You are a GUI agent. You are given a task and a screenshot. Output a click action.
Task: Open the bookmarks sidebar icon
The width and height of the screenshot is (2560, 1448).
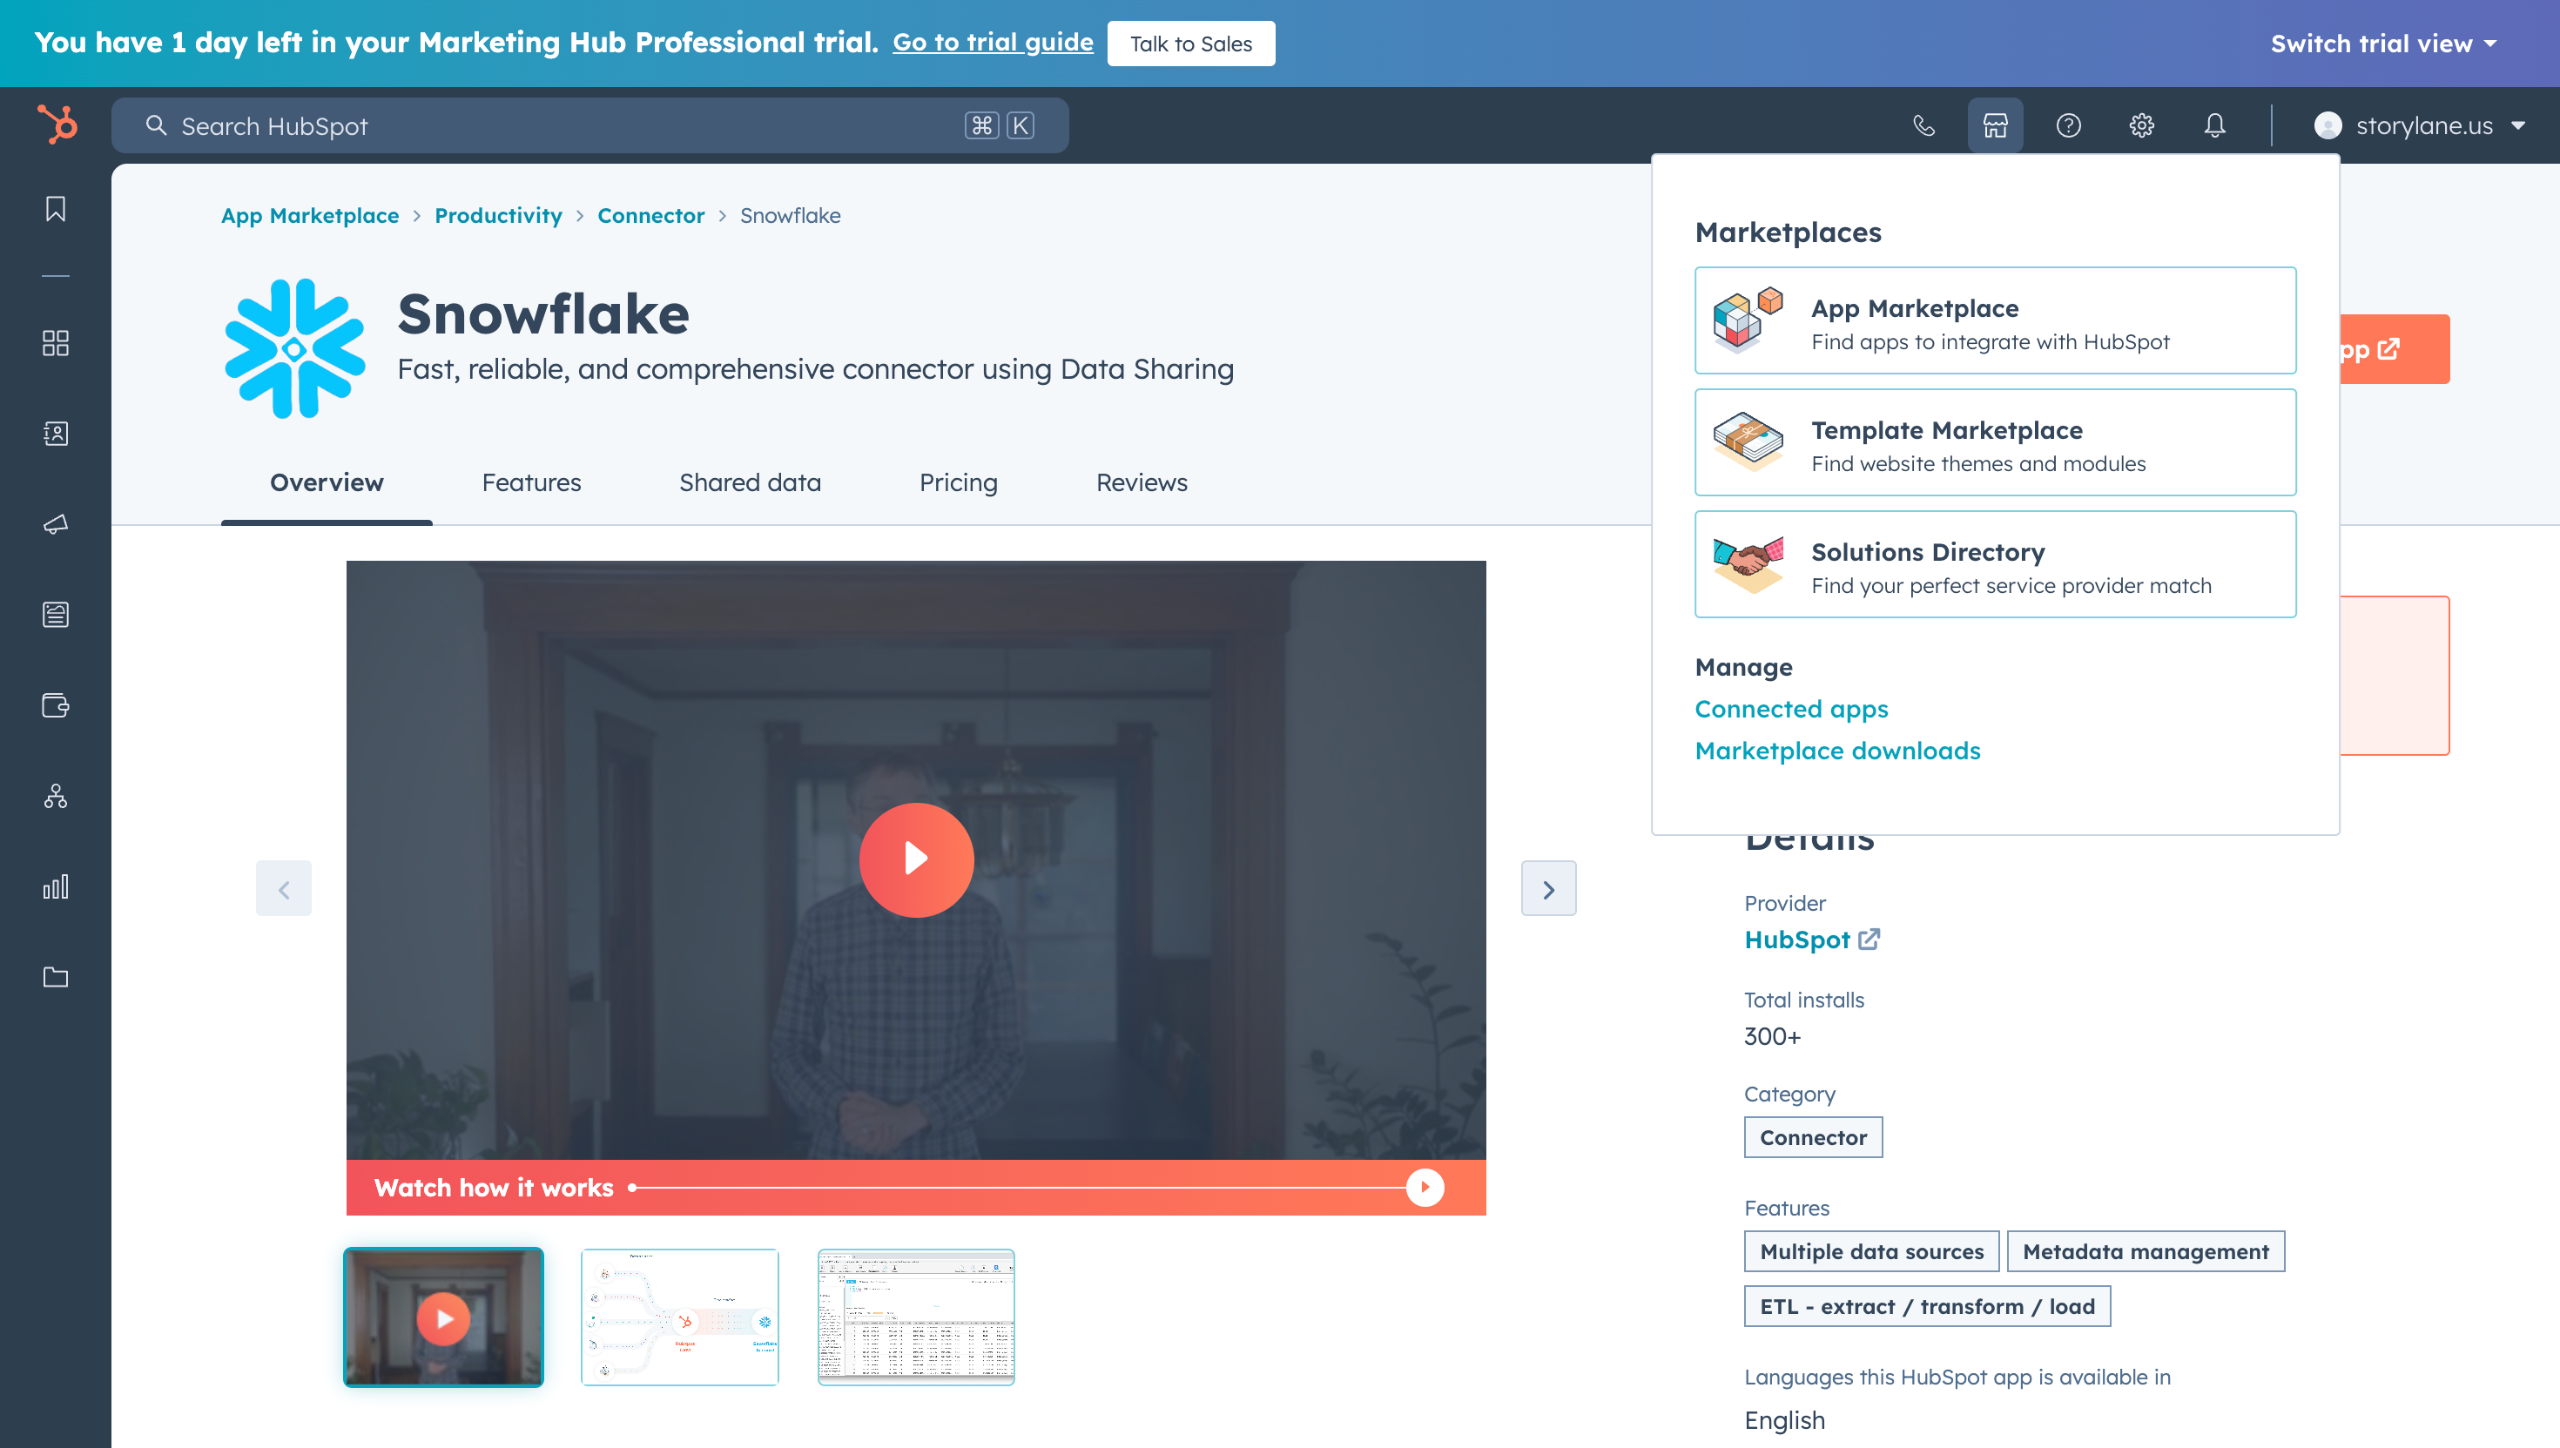(56, 209)
